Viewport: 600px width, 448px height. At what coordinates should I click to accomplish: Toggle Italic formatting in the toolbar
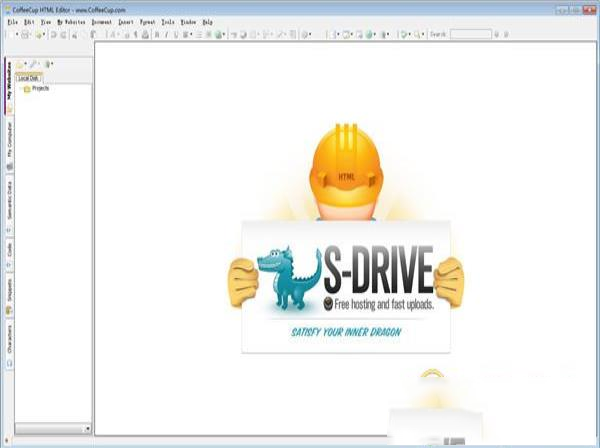(166, 35)
